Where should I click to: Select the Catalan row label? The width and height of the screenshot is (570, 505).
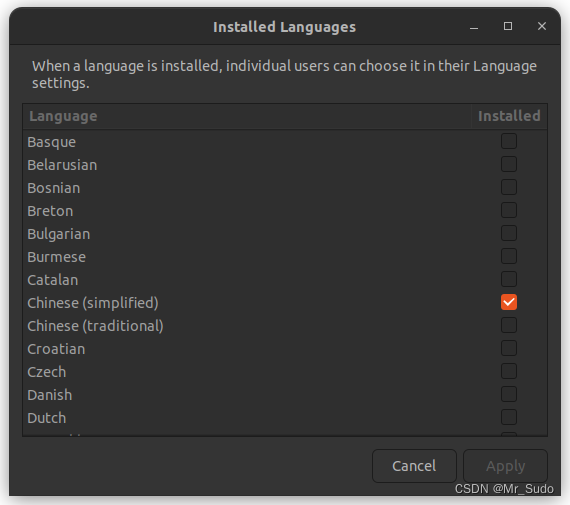click(53, 280)
